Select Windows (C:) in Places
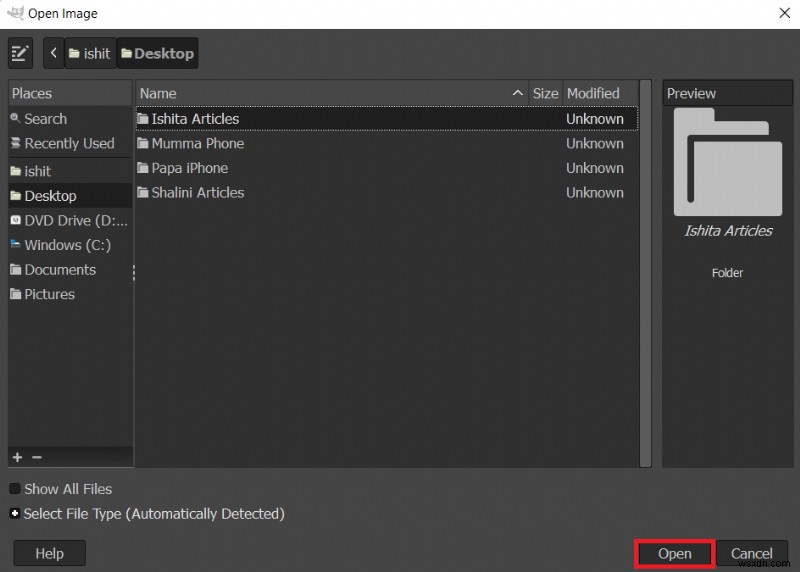This screenshot has width=800, height=572. tap(70, 245)
